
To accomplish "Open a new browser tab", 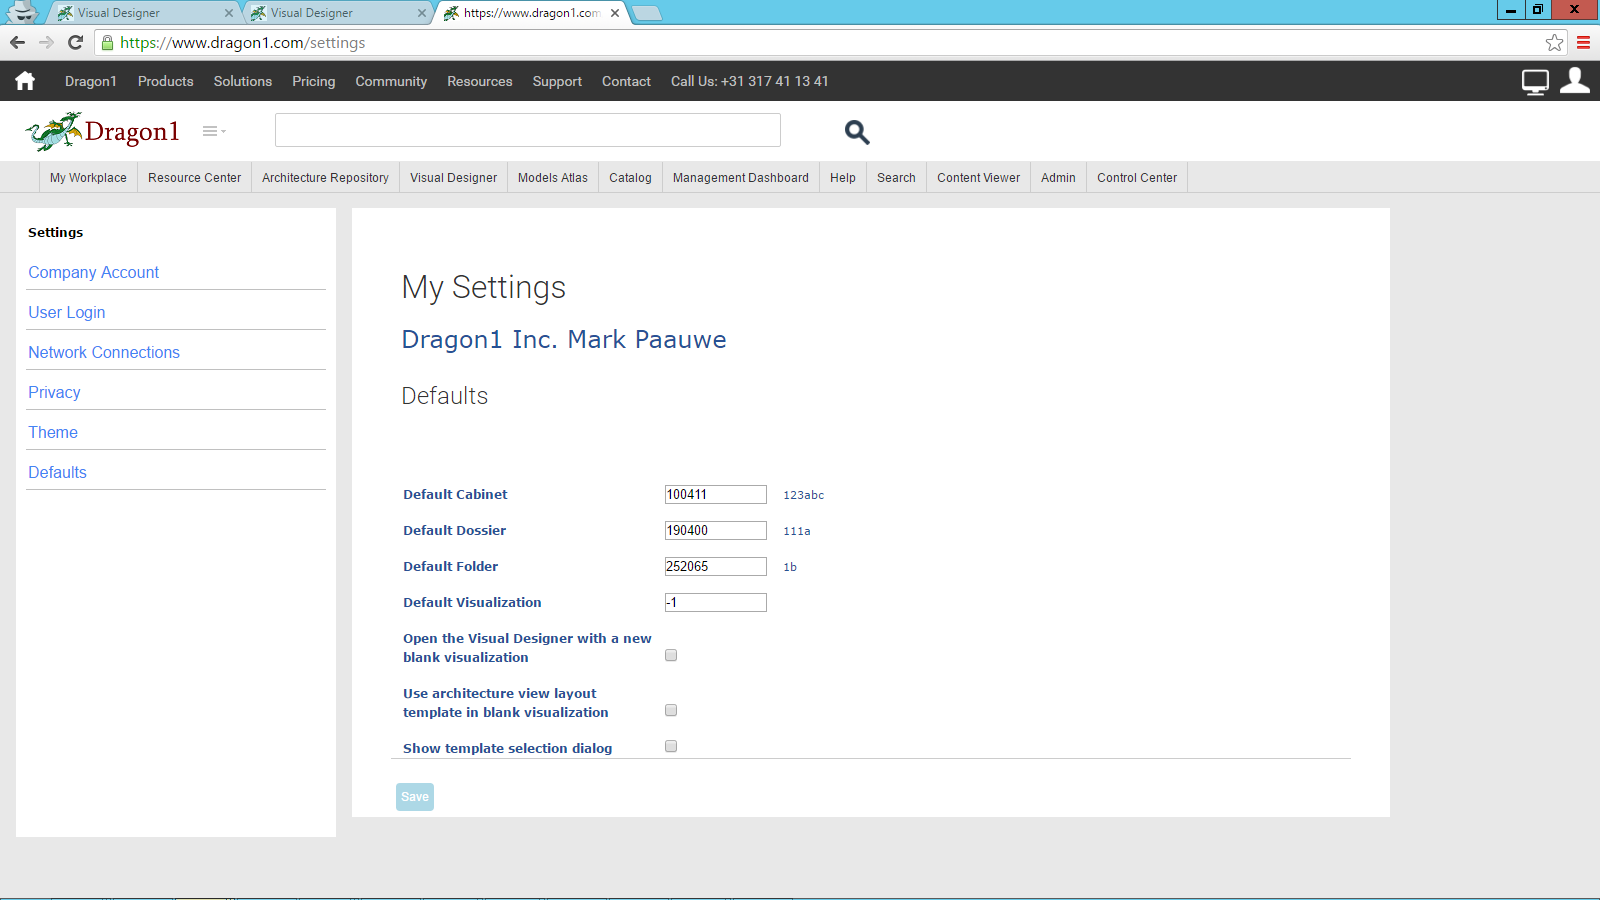I will click(x=647, y=13).
